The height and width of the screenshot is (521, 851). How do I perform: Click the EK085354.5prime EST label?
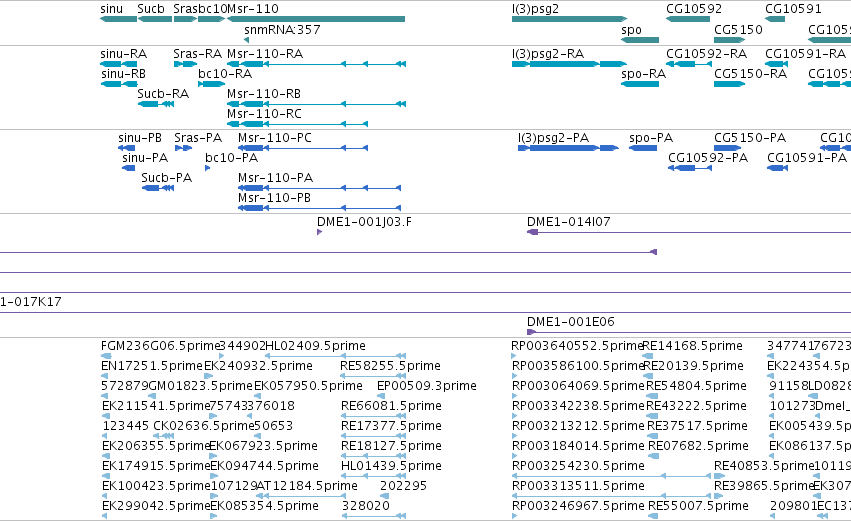pos(264,506)
